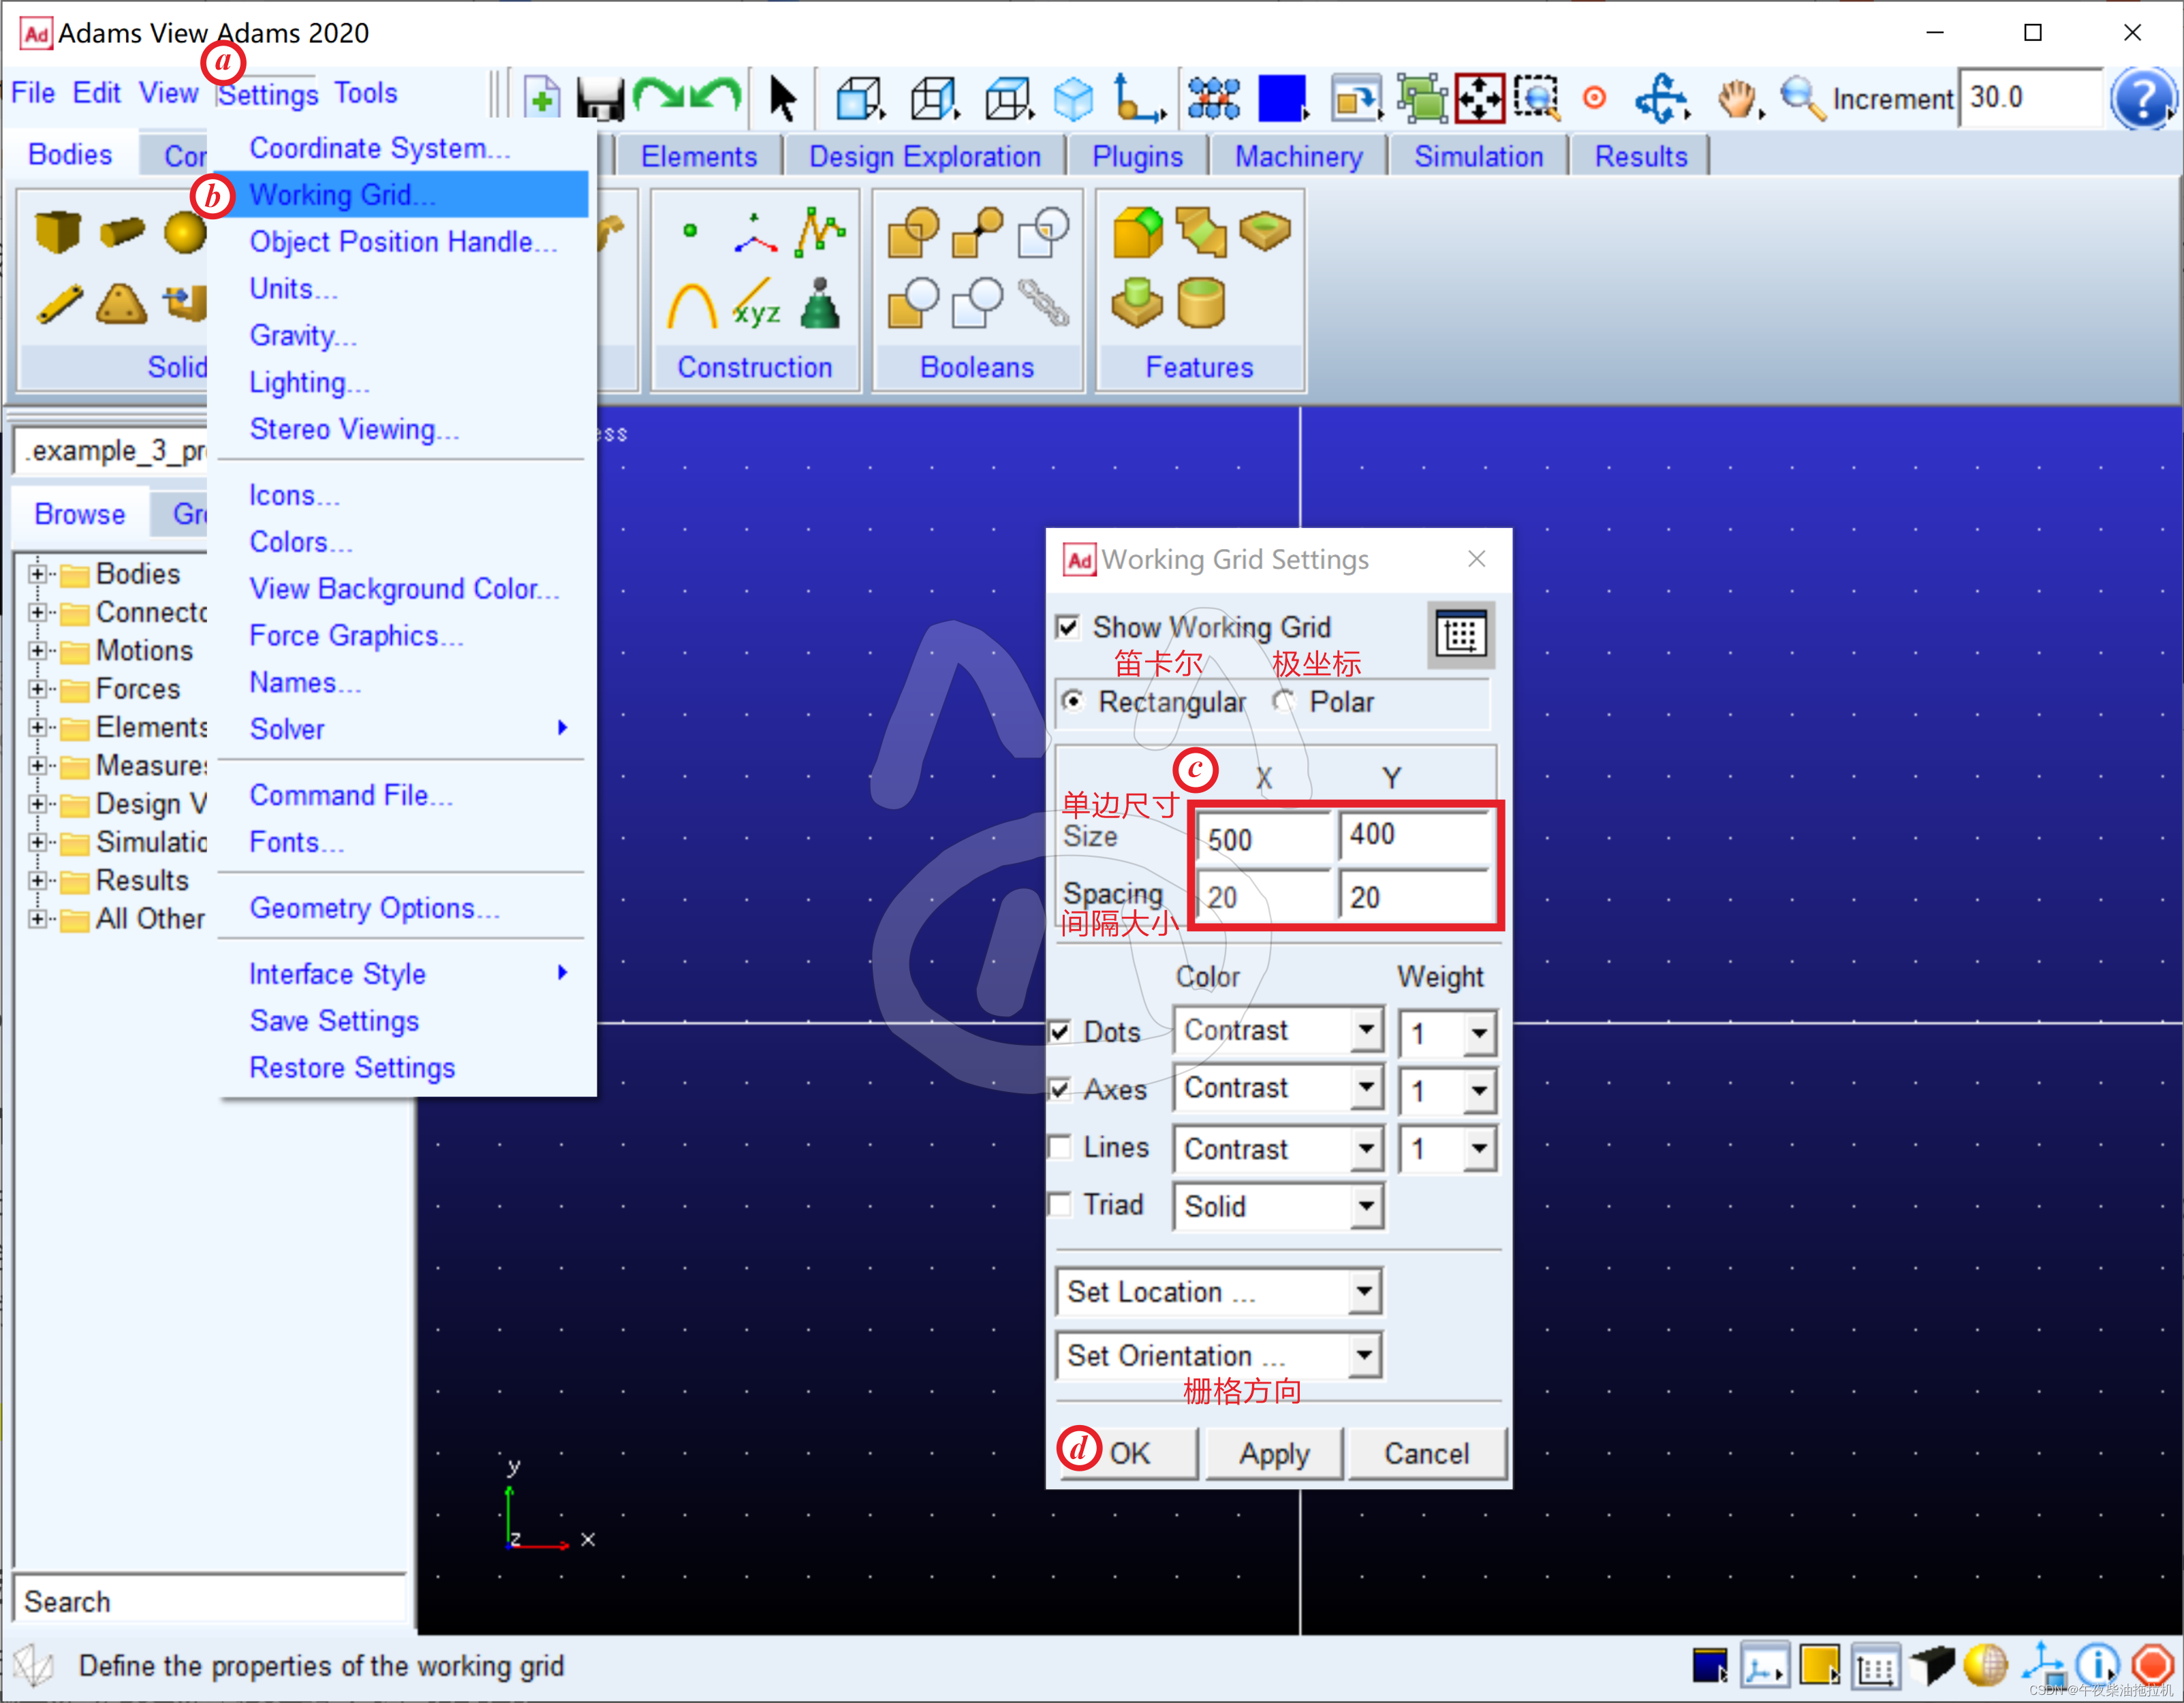Screen dimensions: 2184x1703
Task: Click the chain boolean icon
Action: click(1043, 304)
